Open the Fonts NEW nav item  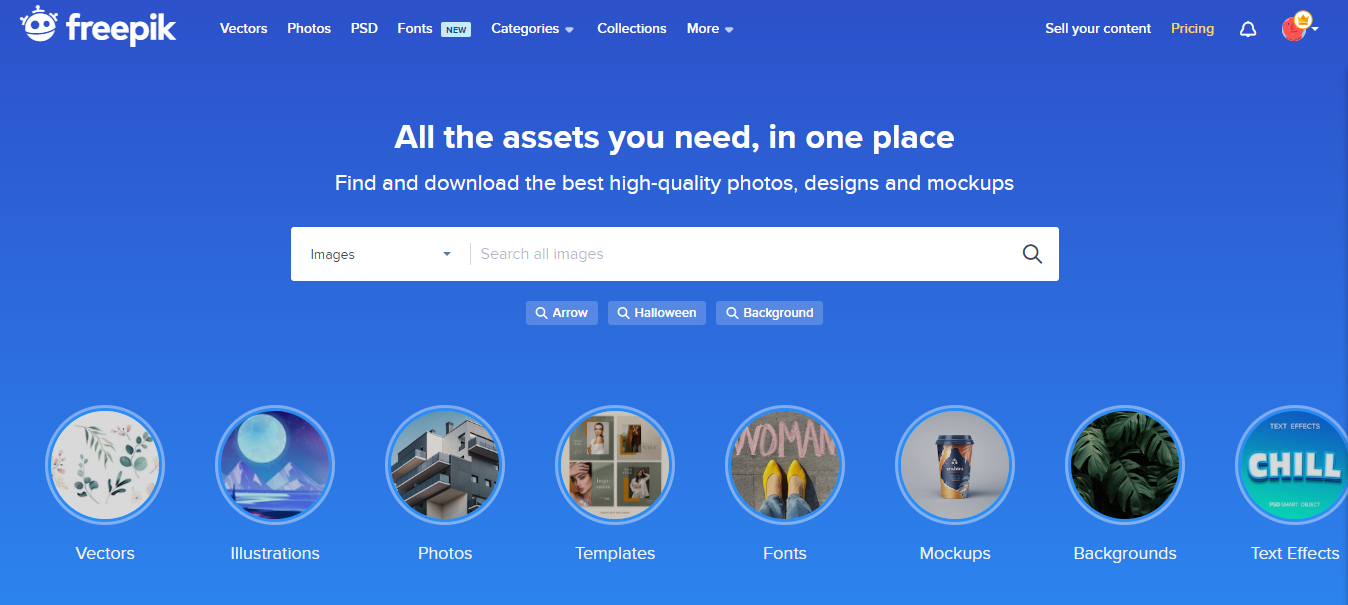[434, 29]
